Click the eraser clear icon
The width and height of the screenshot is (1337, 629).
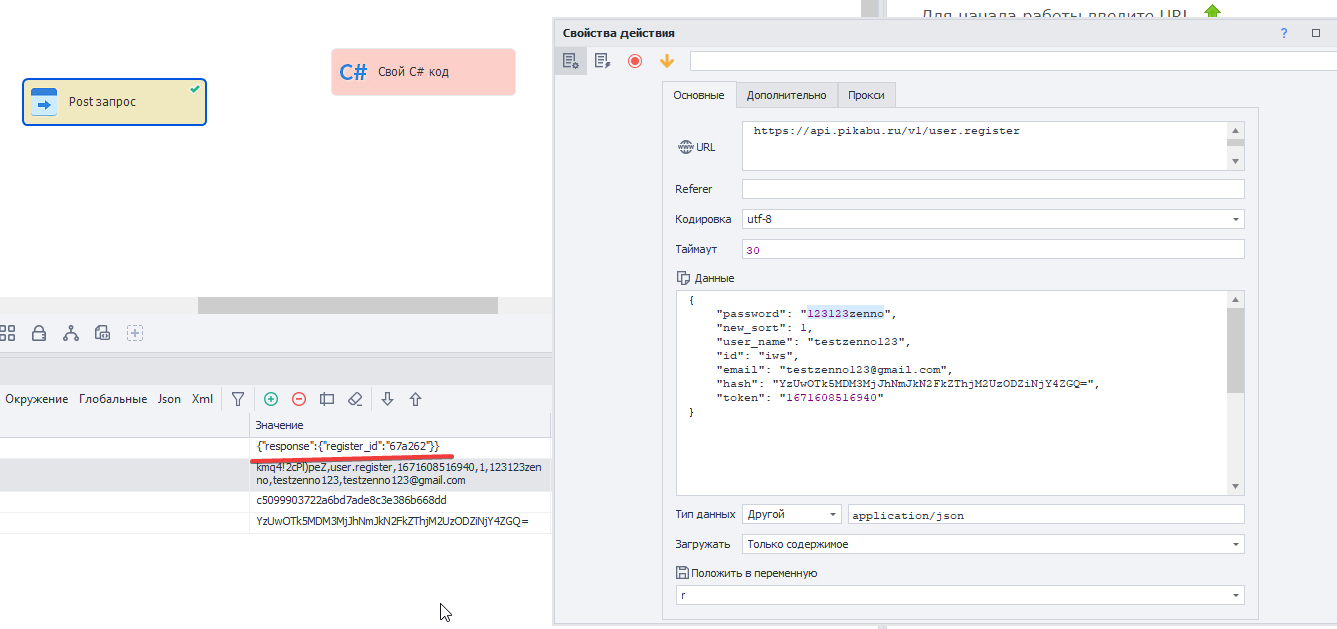coord(354,399)
